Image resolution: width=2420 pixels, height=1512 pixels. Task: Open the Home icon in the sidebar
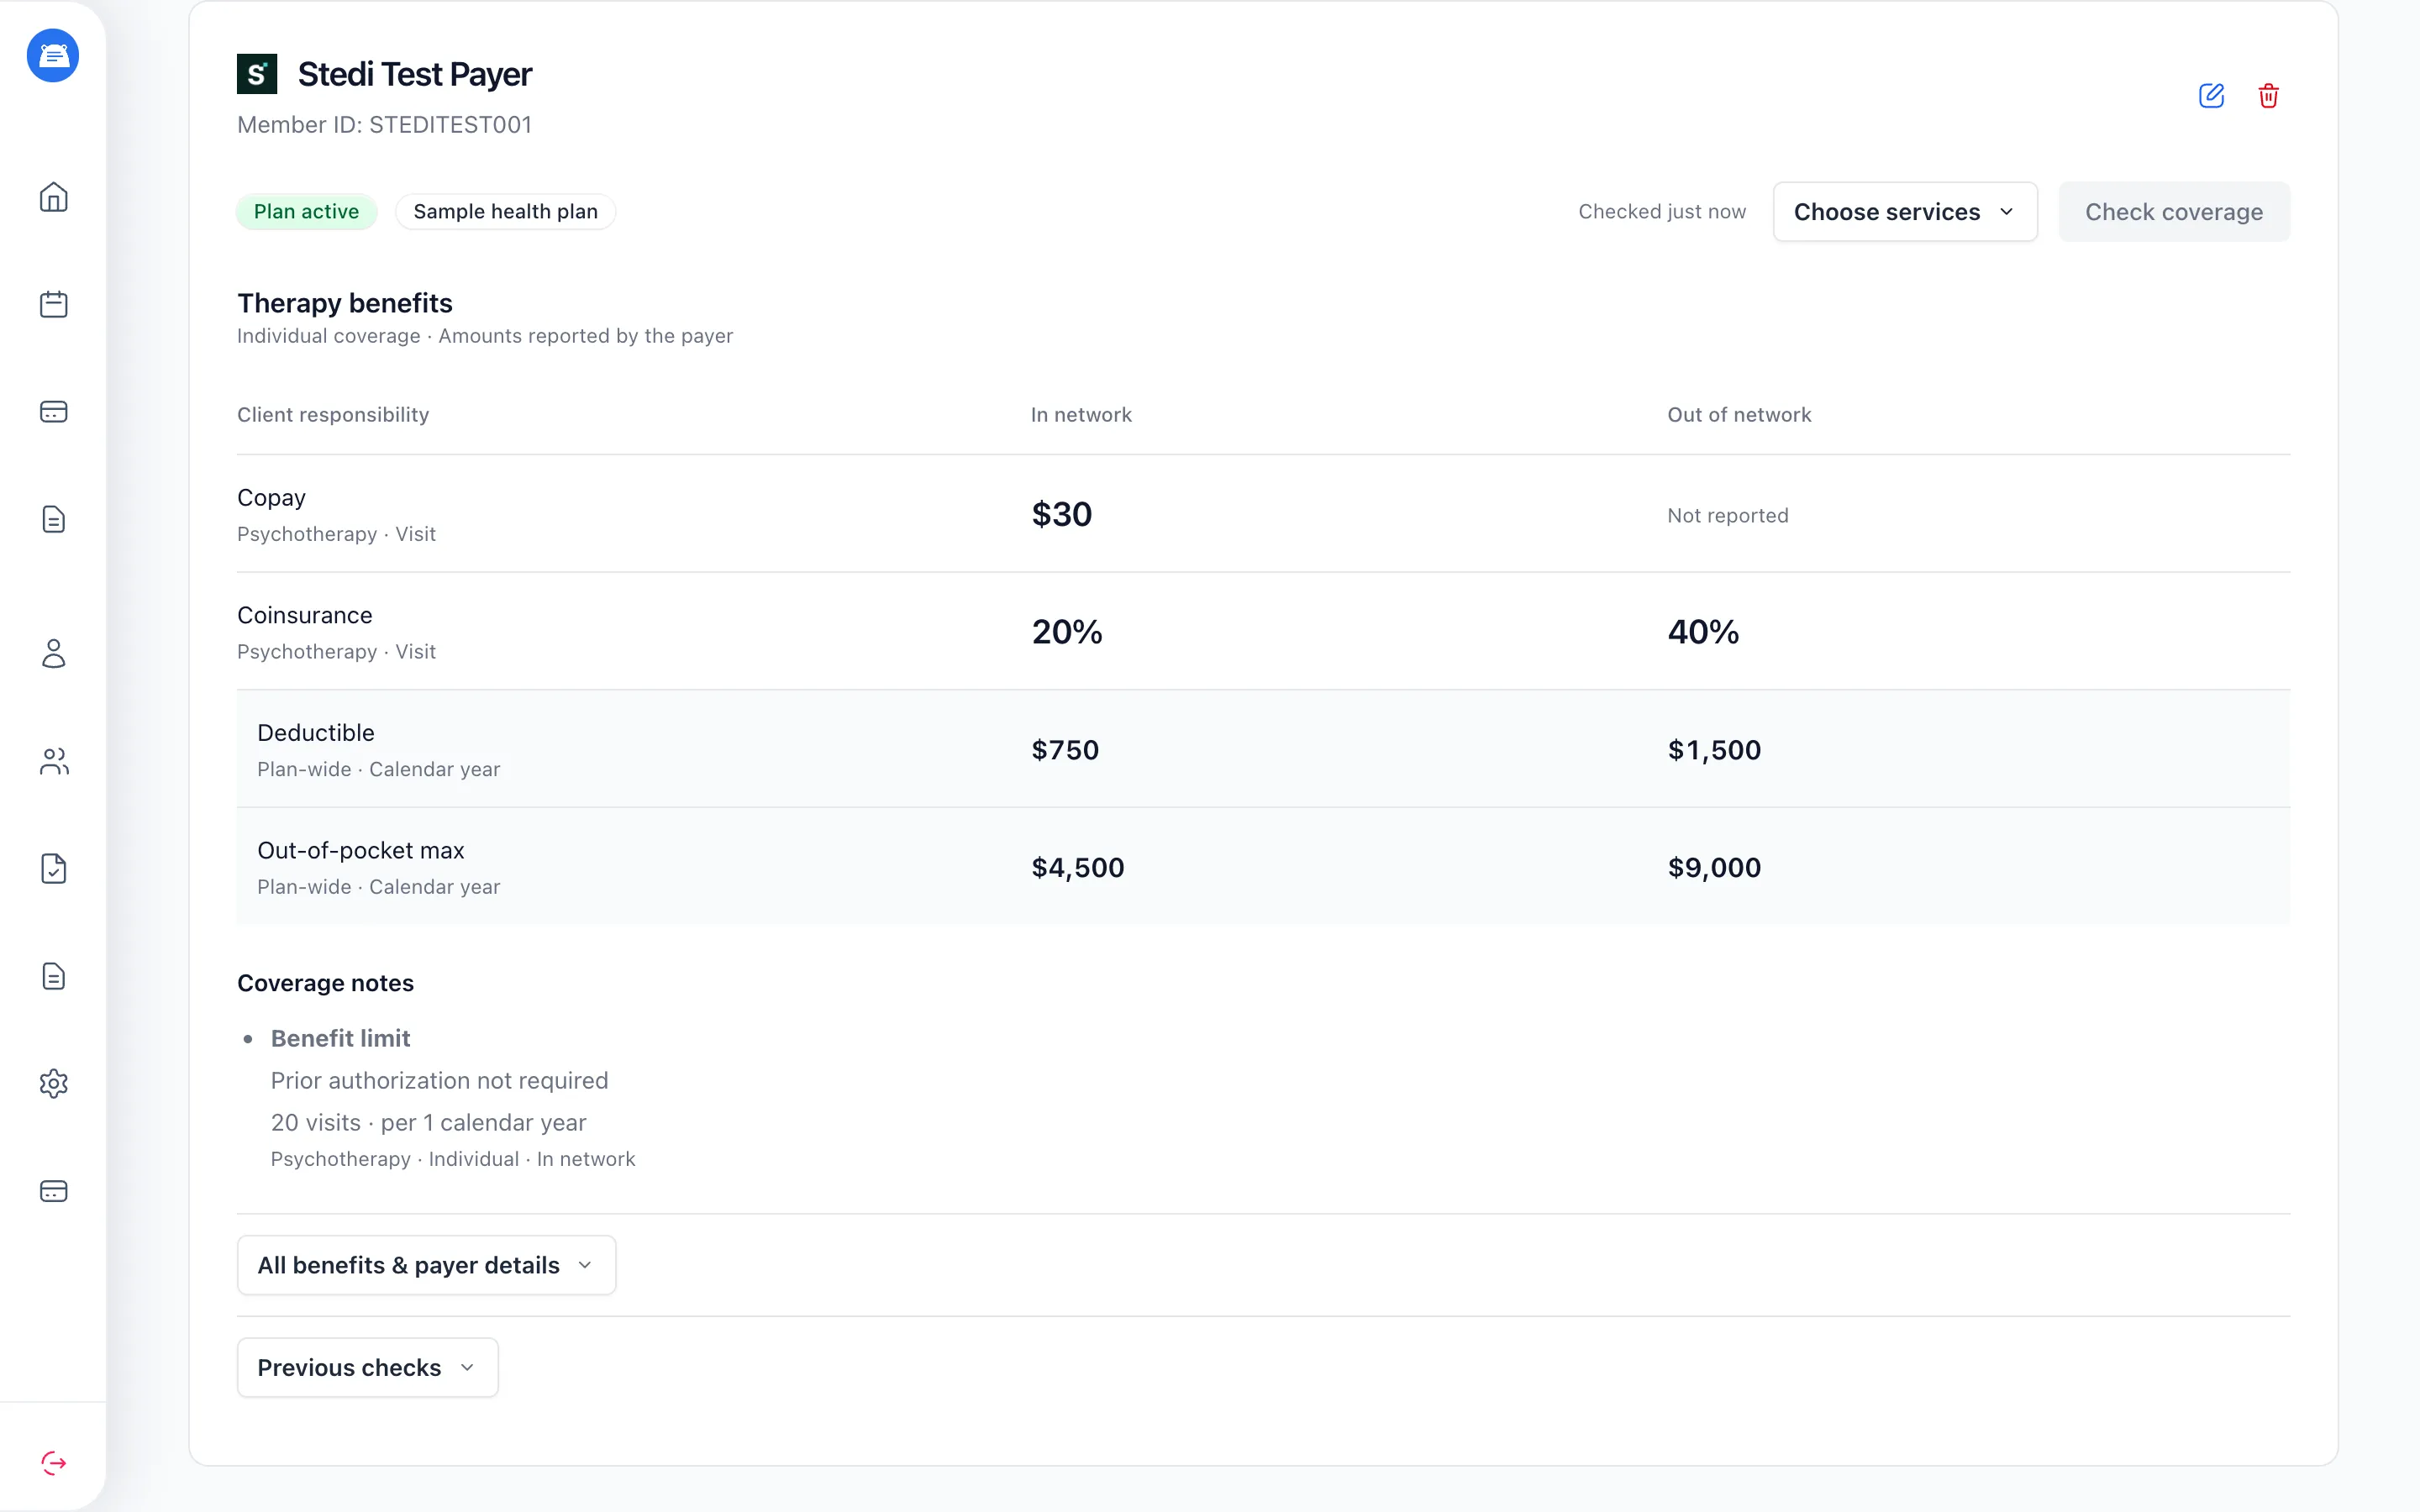53,197
